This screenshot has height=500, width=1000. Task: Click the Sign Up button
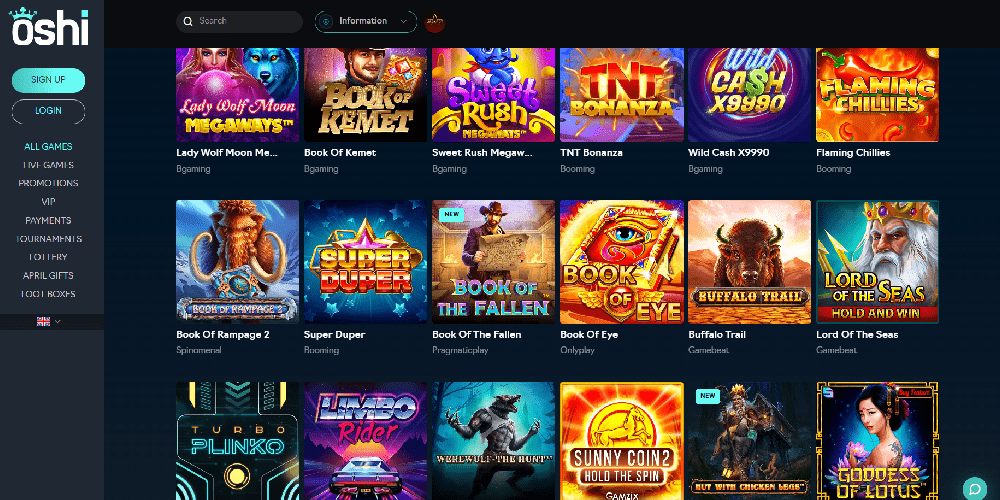tap(48, 80)
